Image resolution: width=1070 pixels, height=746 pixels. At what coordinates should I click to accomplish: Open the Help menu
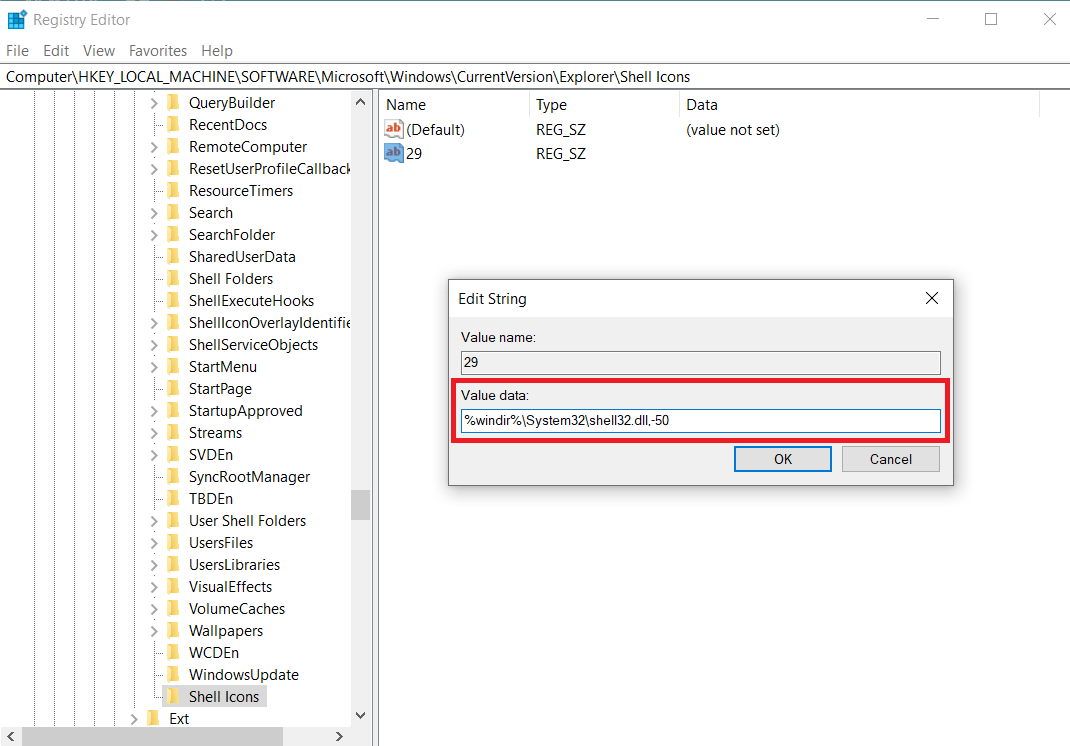pyautogui.click(x=217, y=51)
